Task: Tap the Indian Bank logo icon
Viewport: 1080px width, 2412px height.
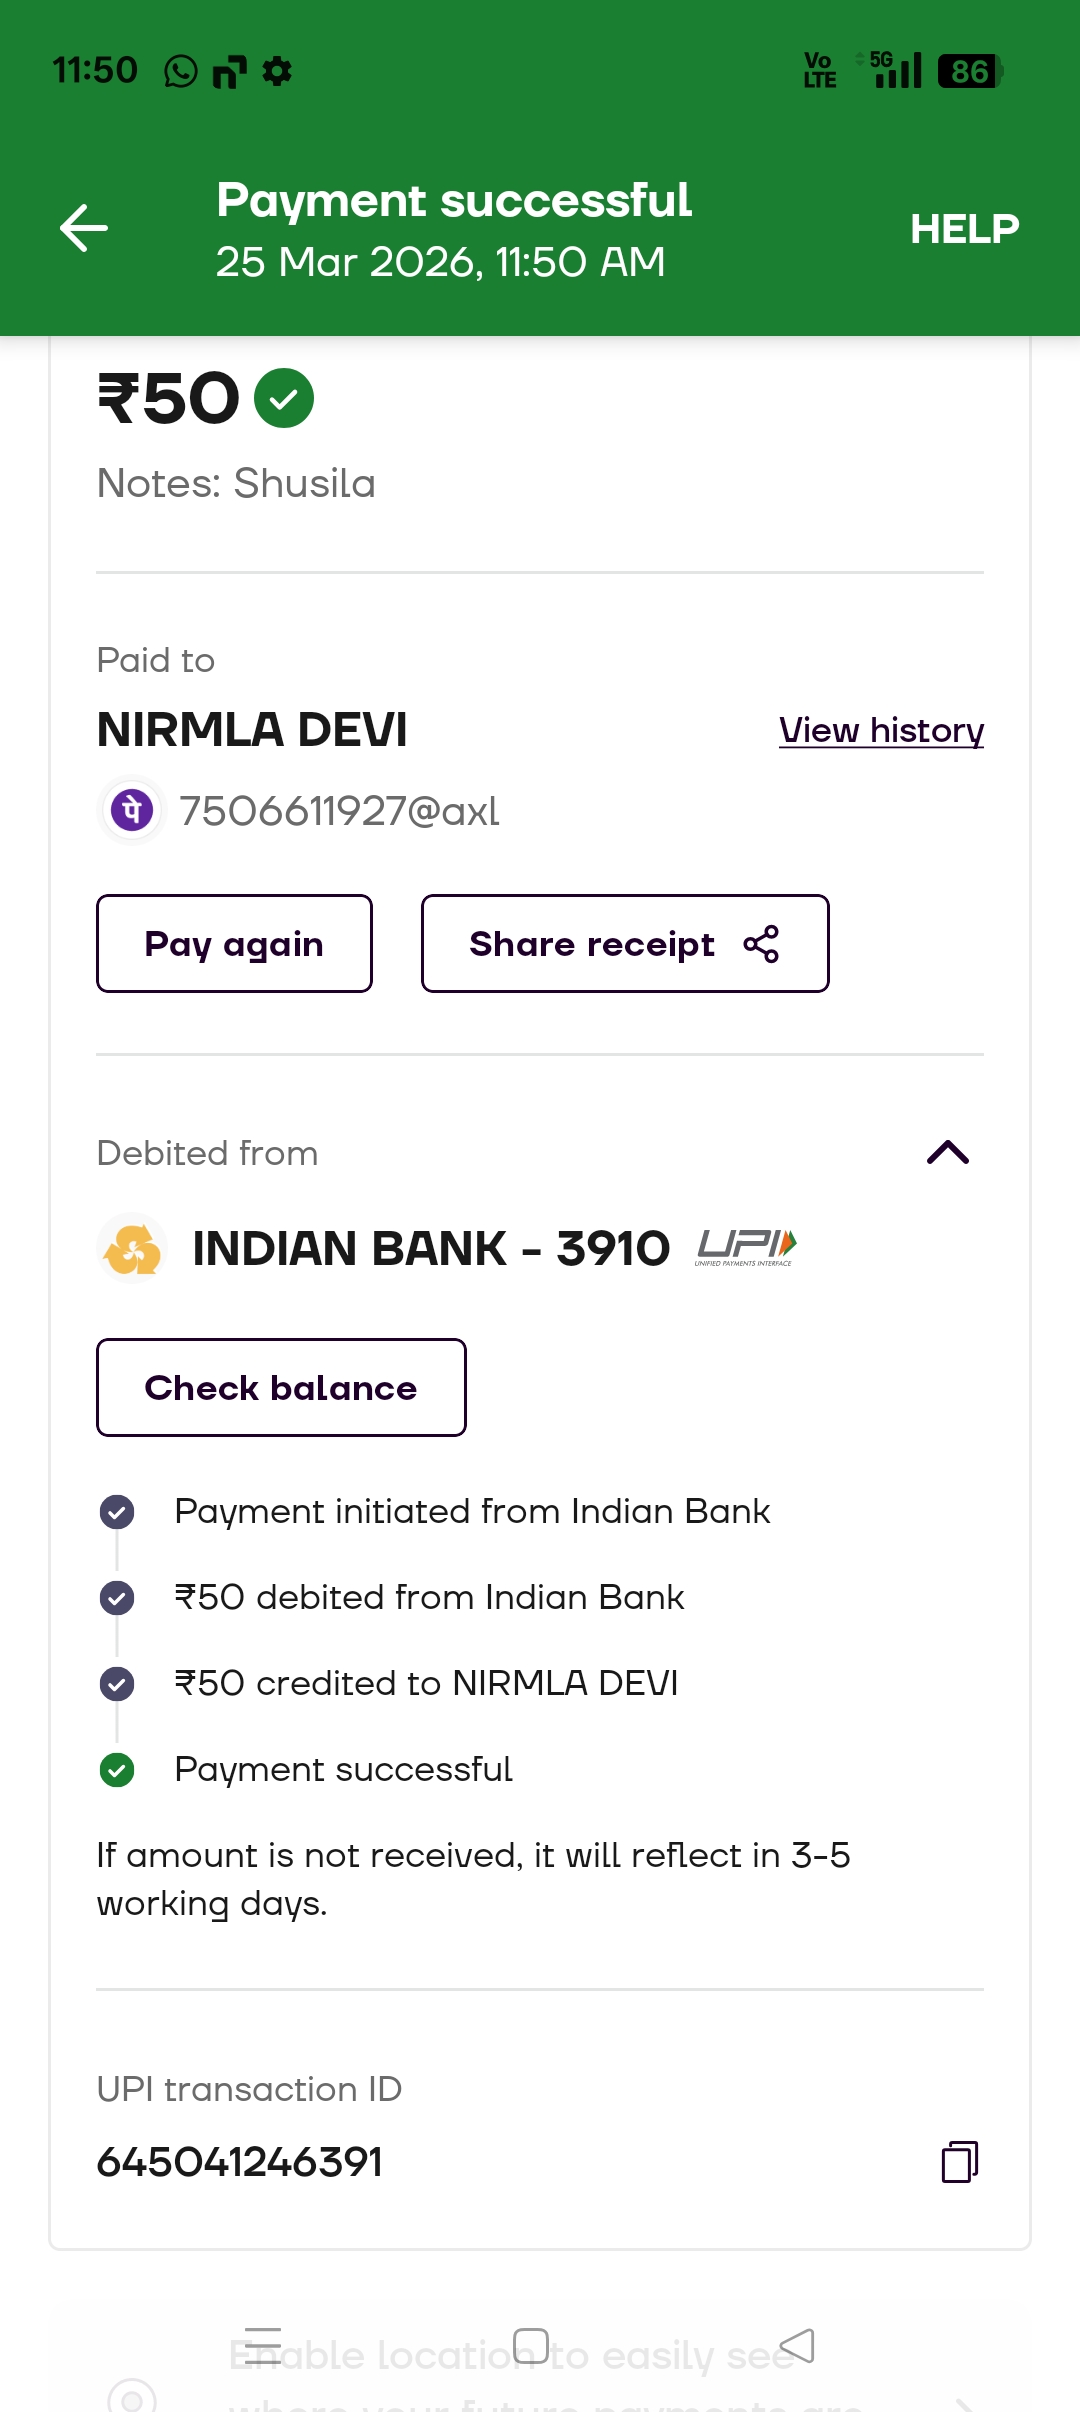Action: [133, 1248]
